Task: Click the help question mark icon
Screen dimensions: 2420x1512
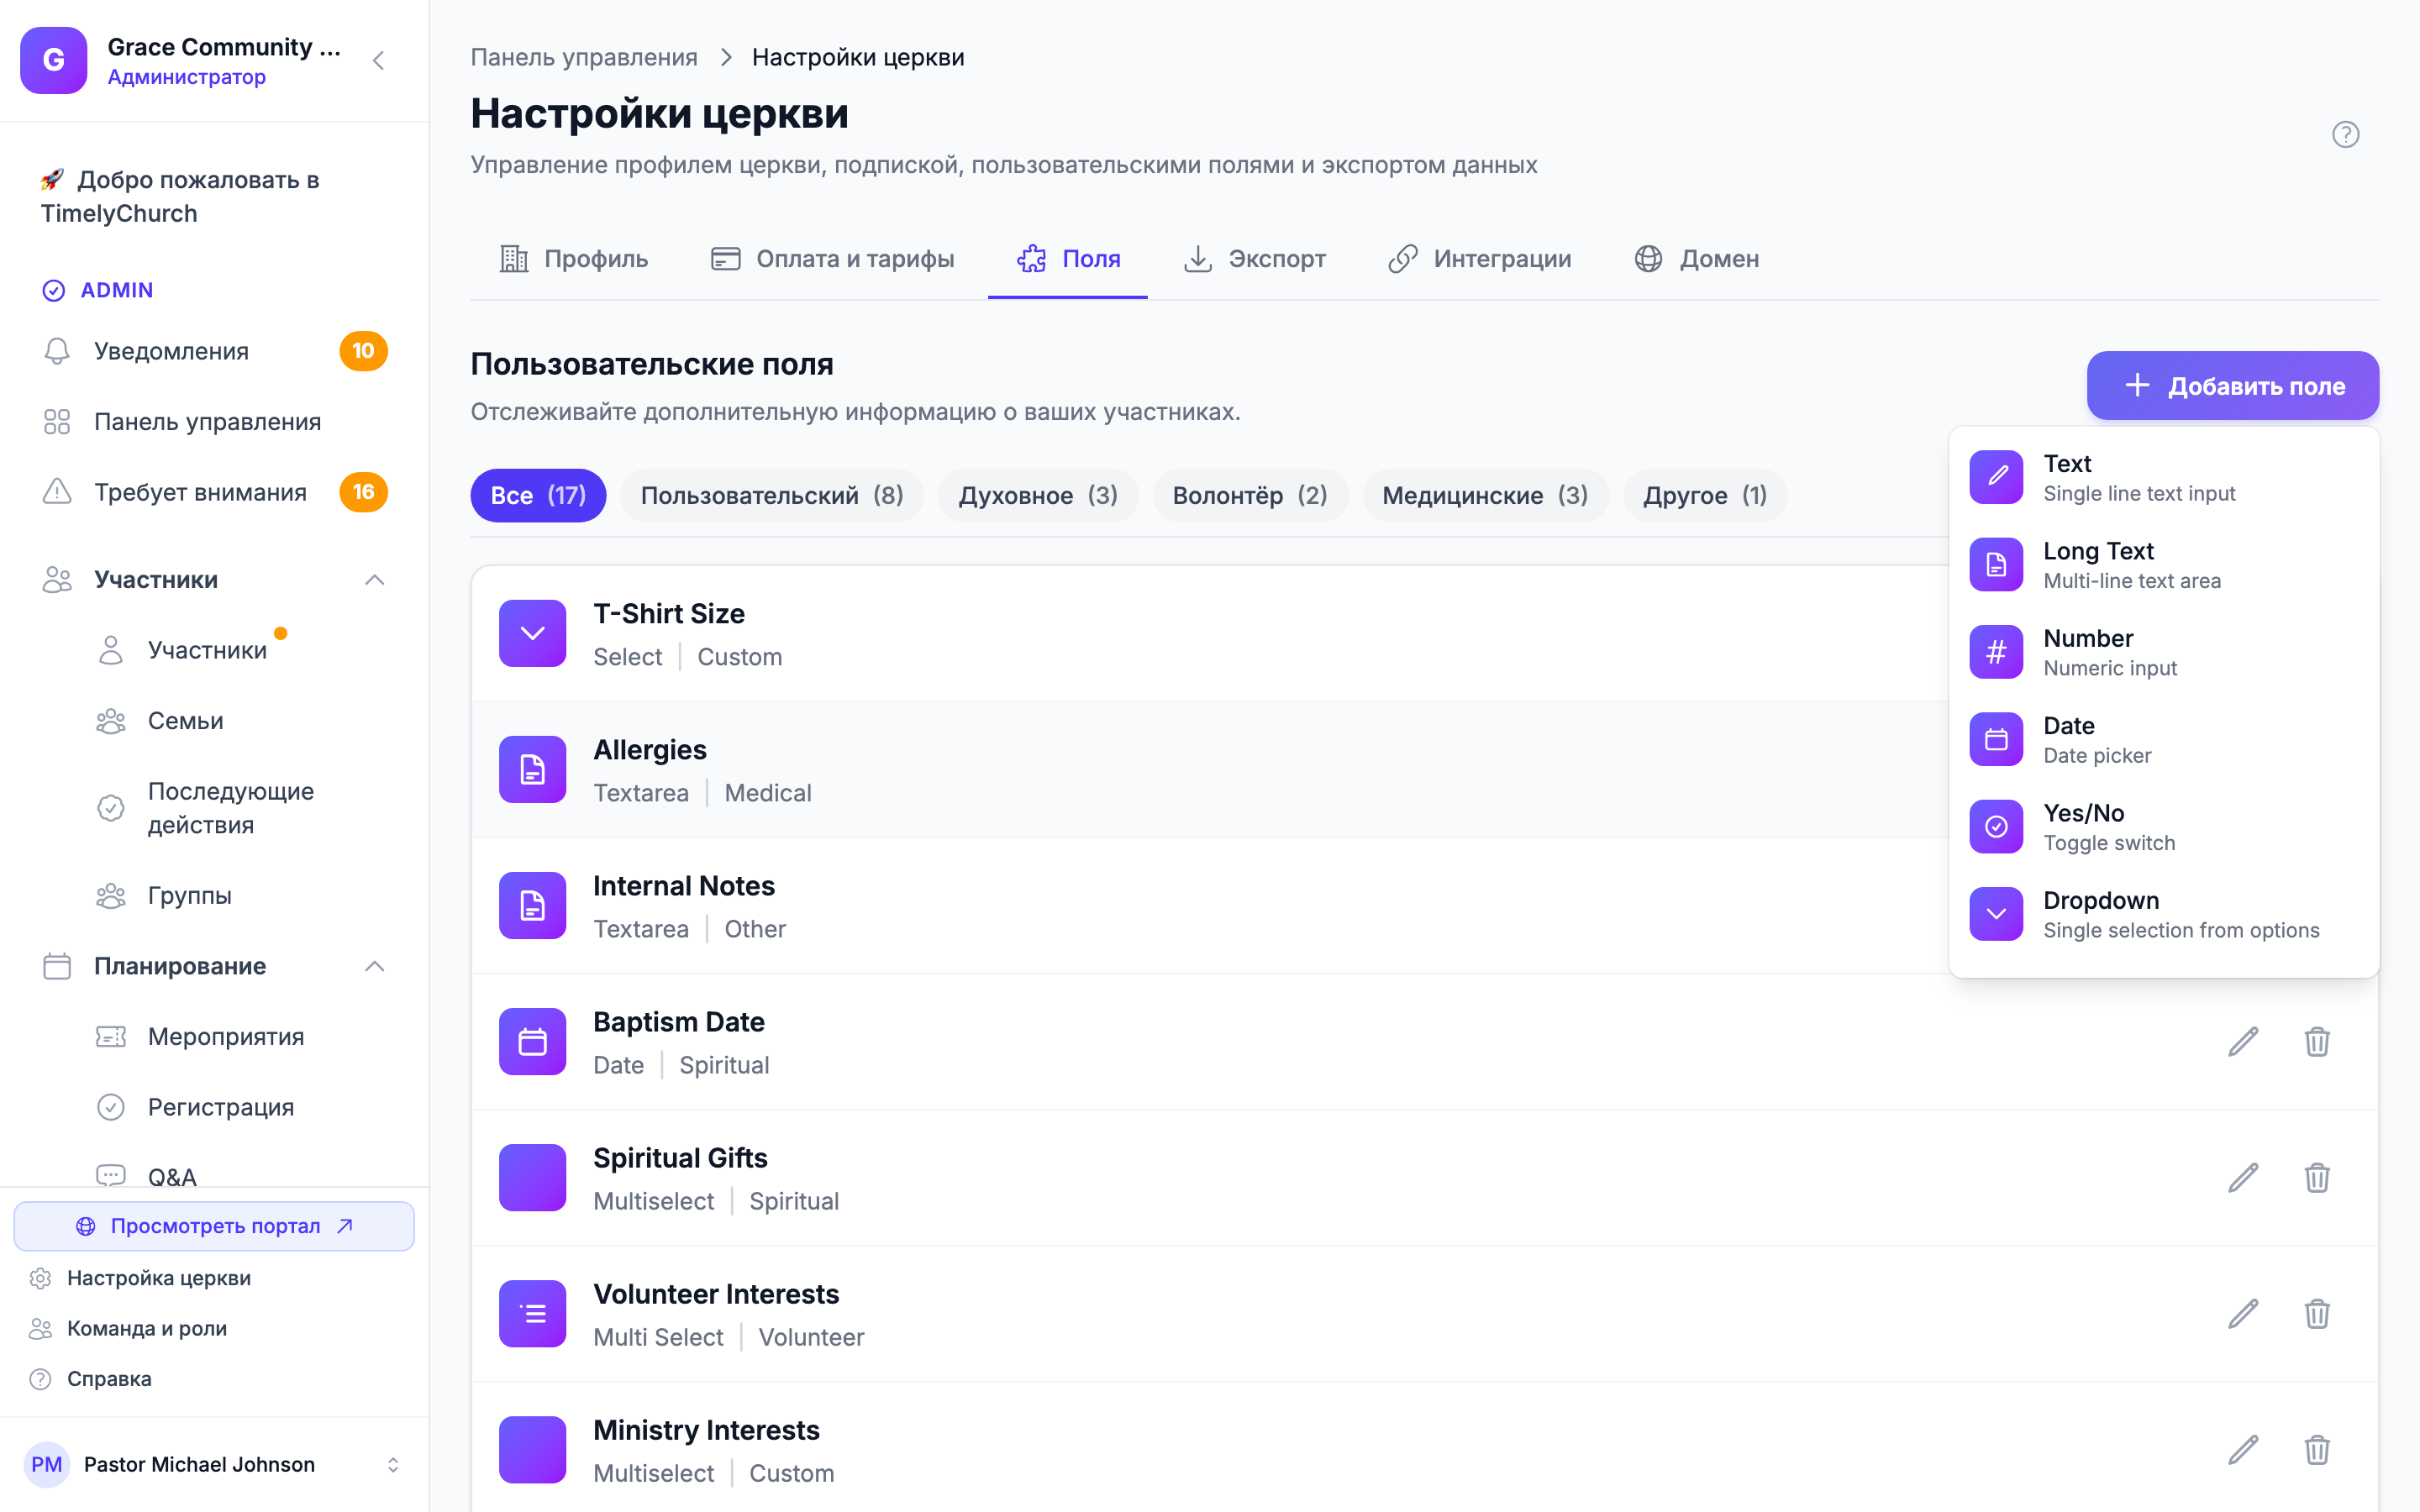Action: tap(2345, 134)
